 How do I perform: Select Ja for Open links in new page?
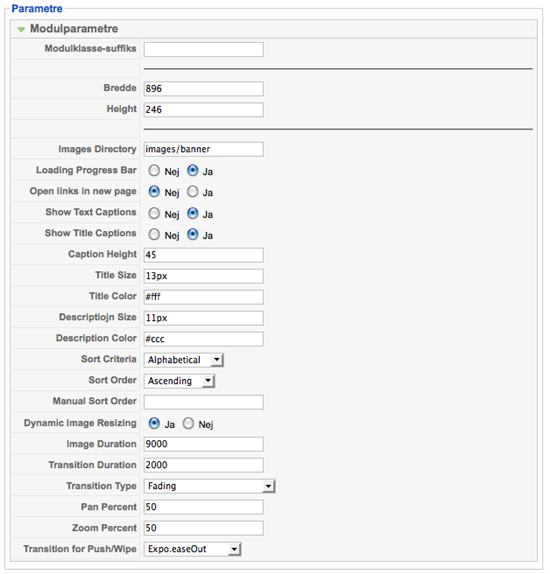click(193, 191)
